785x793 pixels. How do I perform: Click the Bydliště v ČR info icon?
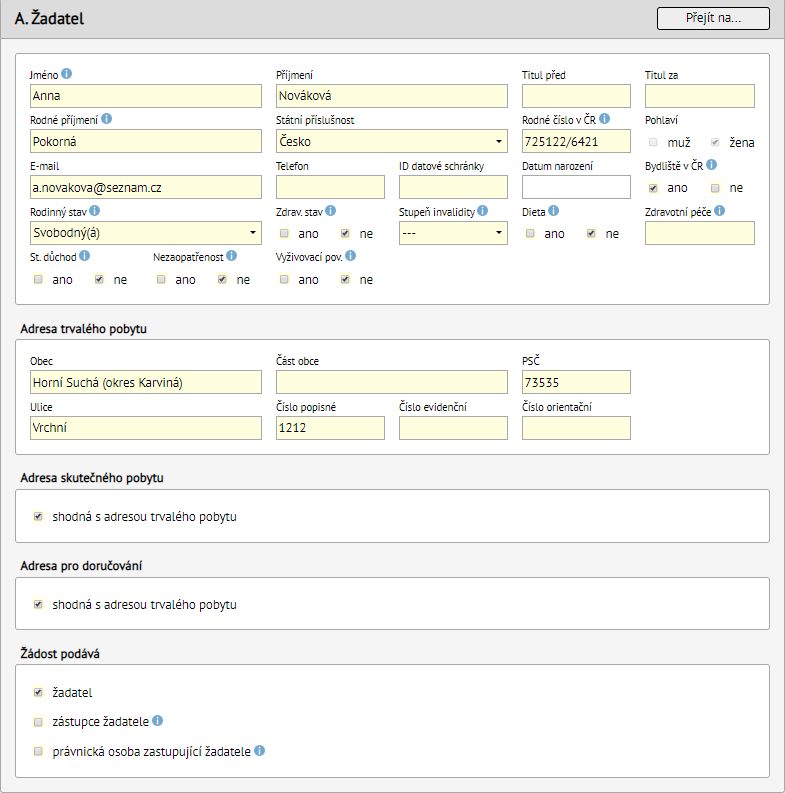(711, 164)
